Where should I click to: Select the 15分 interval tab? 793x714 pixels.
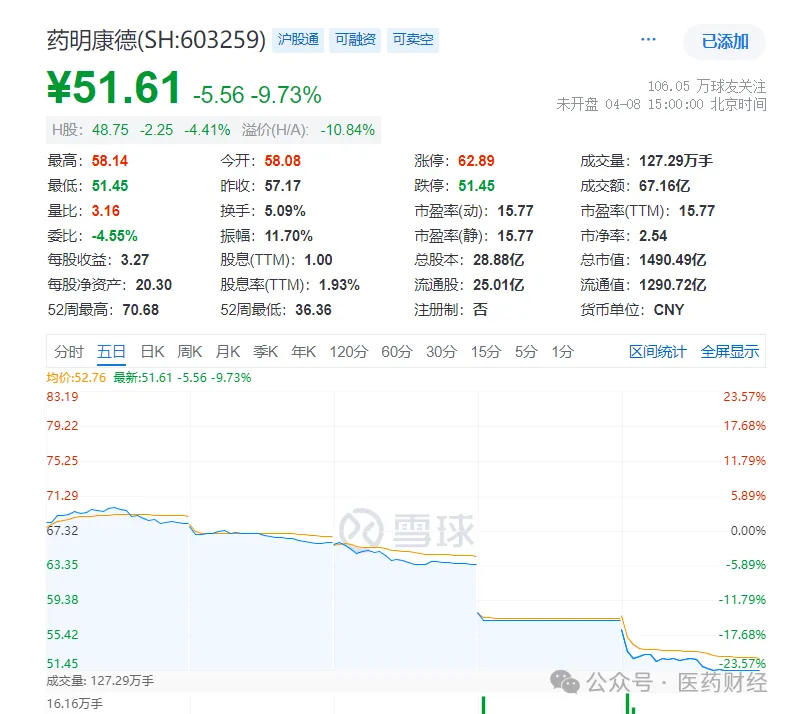click(x=485, y=351)
